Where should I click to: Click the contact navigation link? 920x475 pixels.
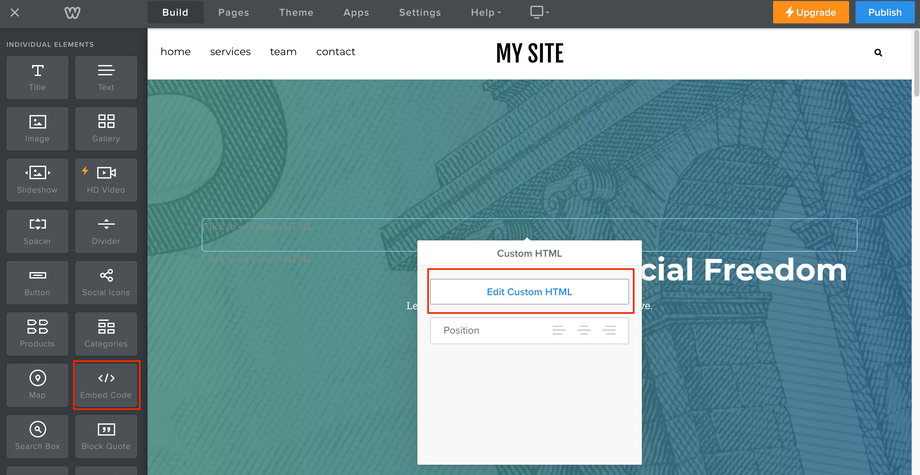click(336, 52)
